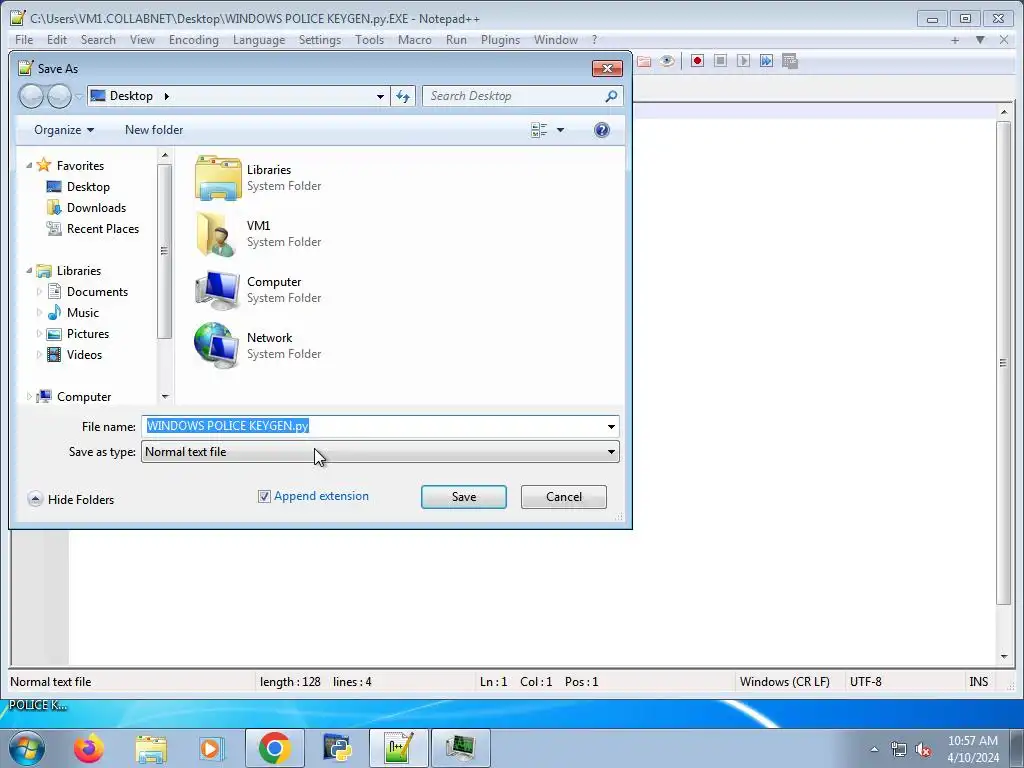Show hidden tray icons arrow

[x=874, y=749]
